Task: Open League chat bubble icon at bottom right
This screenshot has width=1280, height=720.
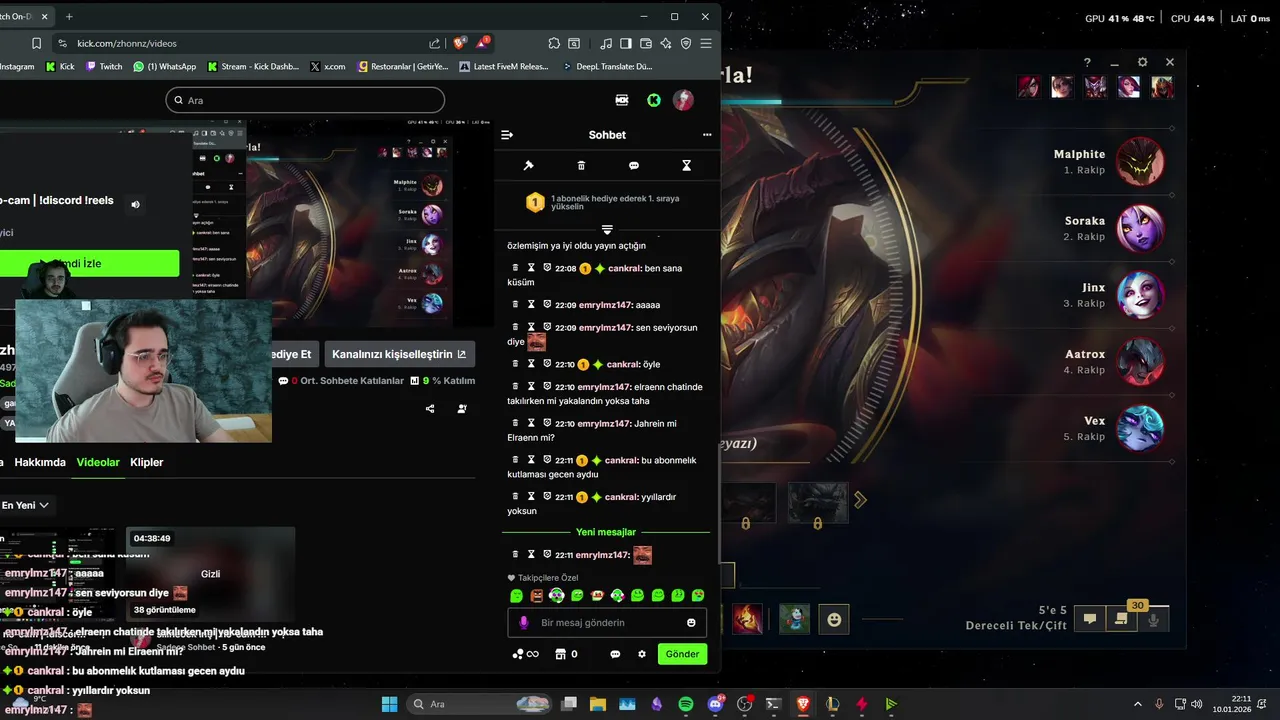Action: 1091,620
